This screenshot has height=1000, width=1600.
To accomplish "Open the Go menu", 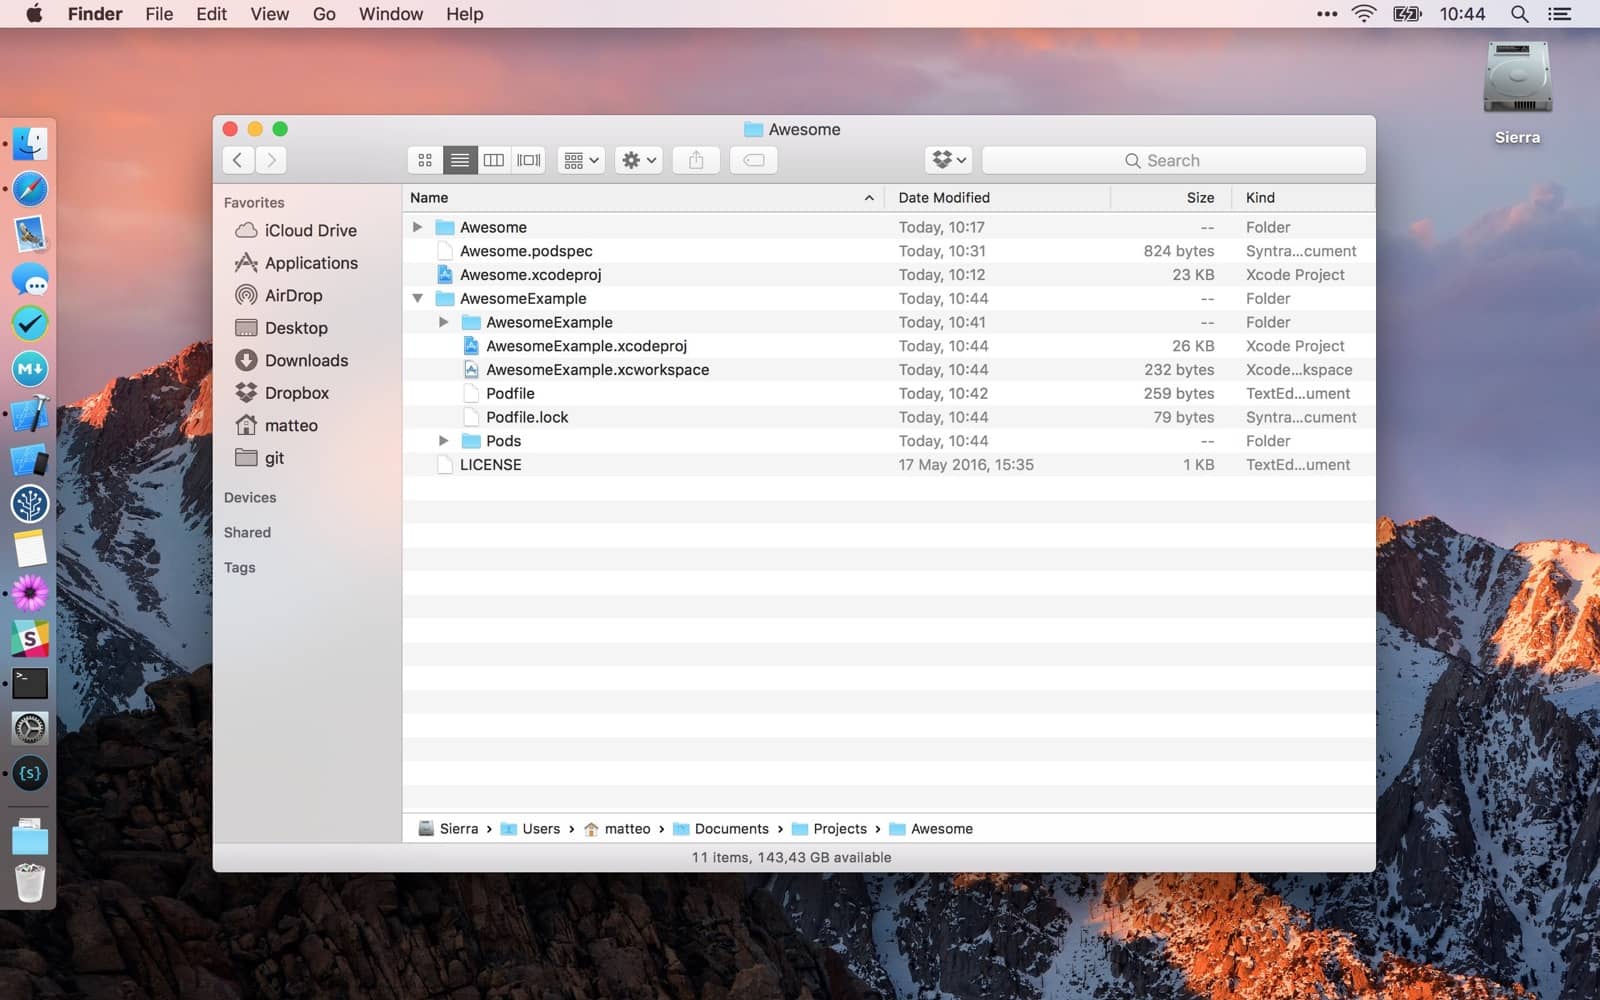I will coord(324,14).
